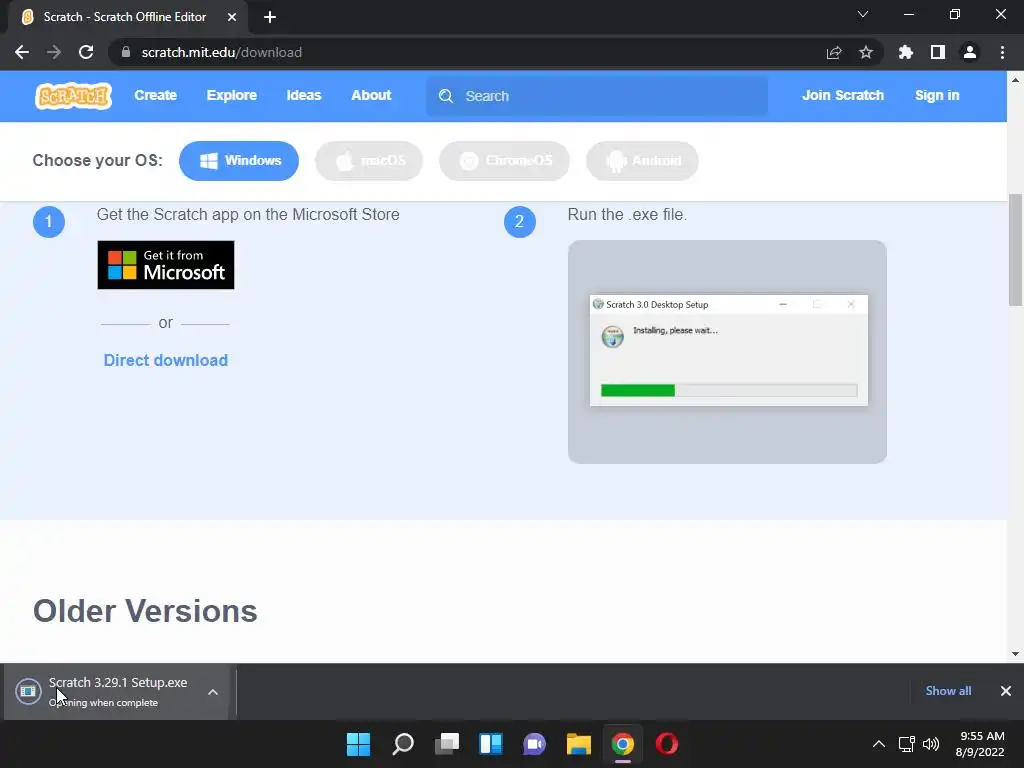Click the volume speaker tray icon

click(931, 744)
